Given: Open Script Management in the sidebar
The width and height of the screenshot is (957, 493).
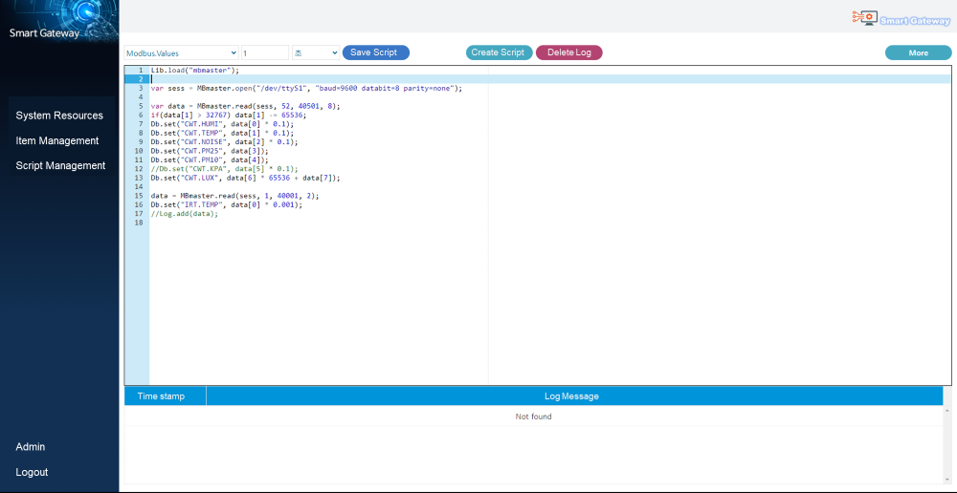Looking at the screenshot, I should [x=60, y=165].
